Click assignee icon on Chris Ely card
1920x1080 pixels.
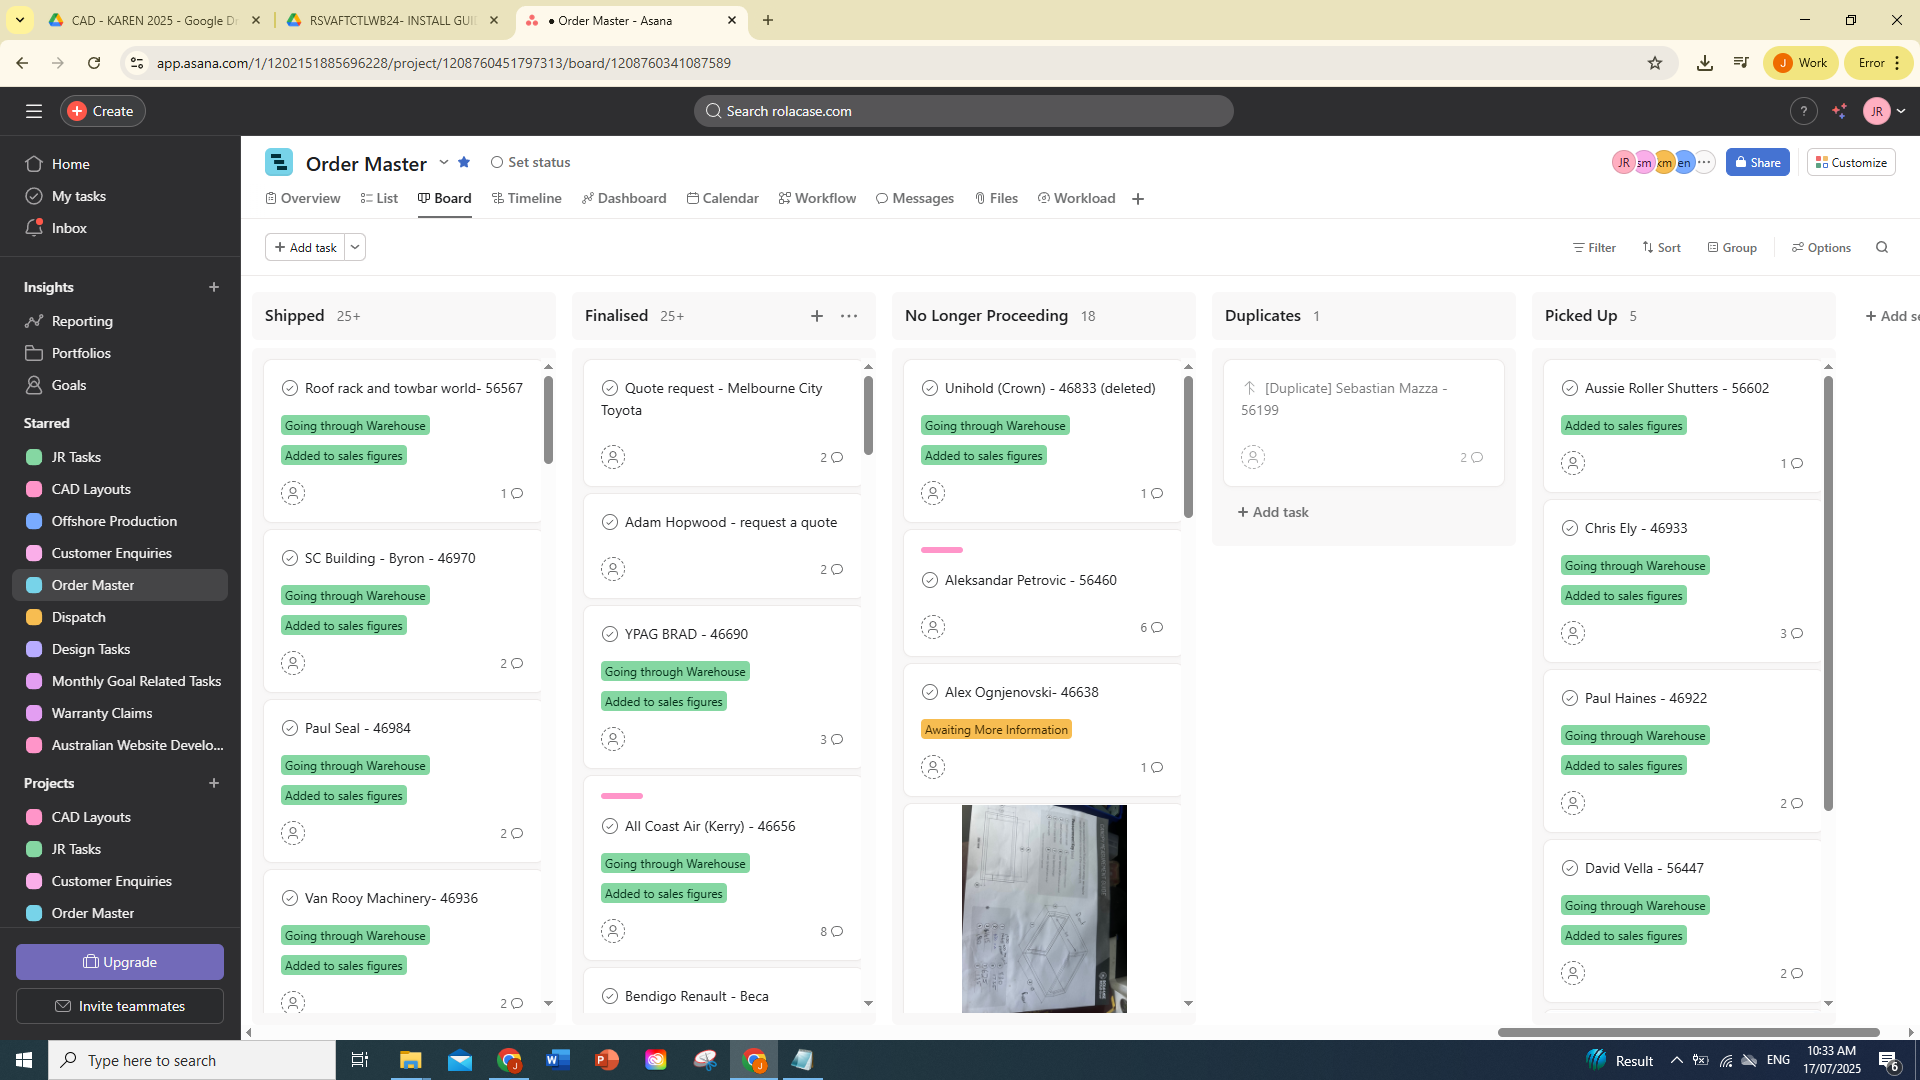click(1573, 633)
